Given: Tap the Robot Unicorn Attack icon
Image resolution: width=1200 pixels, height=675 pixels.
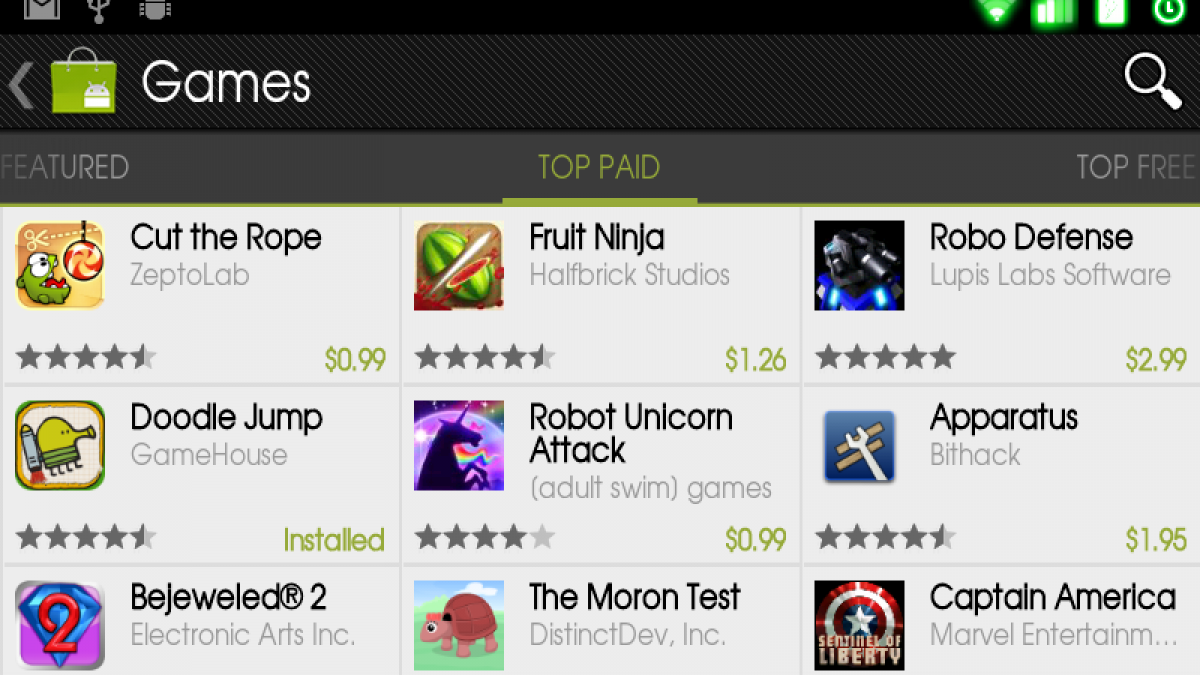Looking at the screenshot, I should point(459,446).
